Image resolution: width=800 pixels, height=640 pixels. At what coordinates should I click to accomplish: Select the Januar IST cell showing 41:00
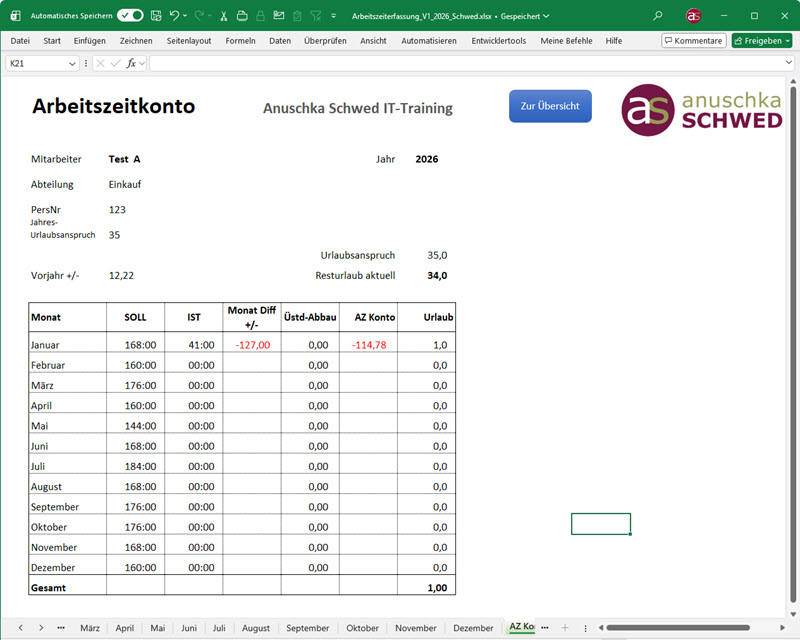pyautogui.click(x=194, y=345)
